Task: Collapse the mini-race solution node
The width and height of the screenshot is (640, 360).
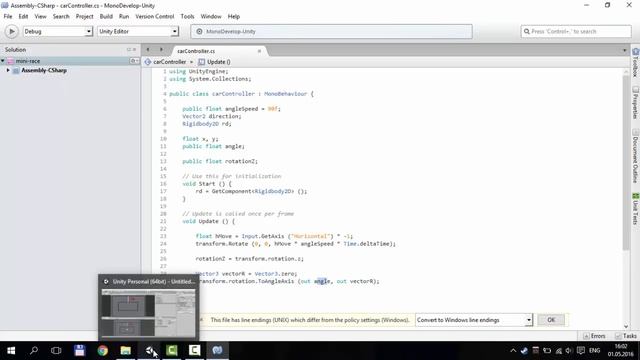Action: point(3,61)
